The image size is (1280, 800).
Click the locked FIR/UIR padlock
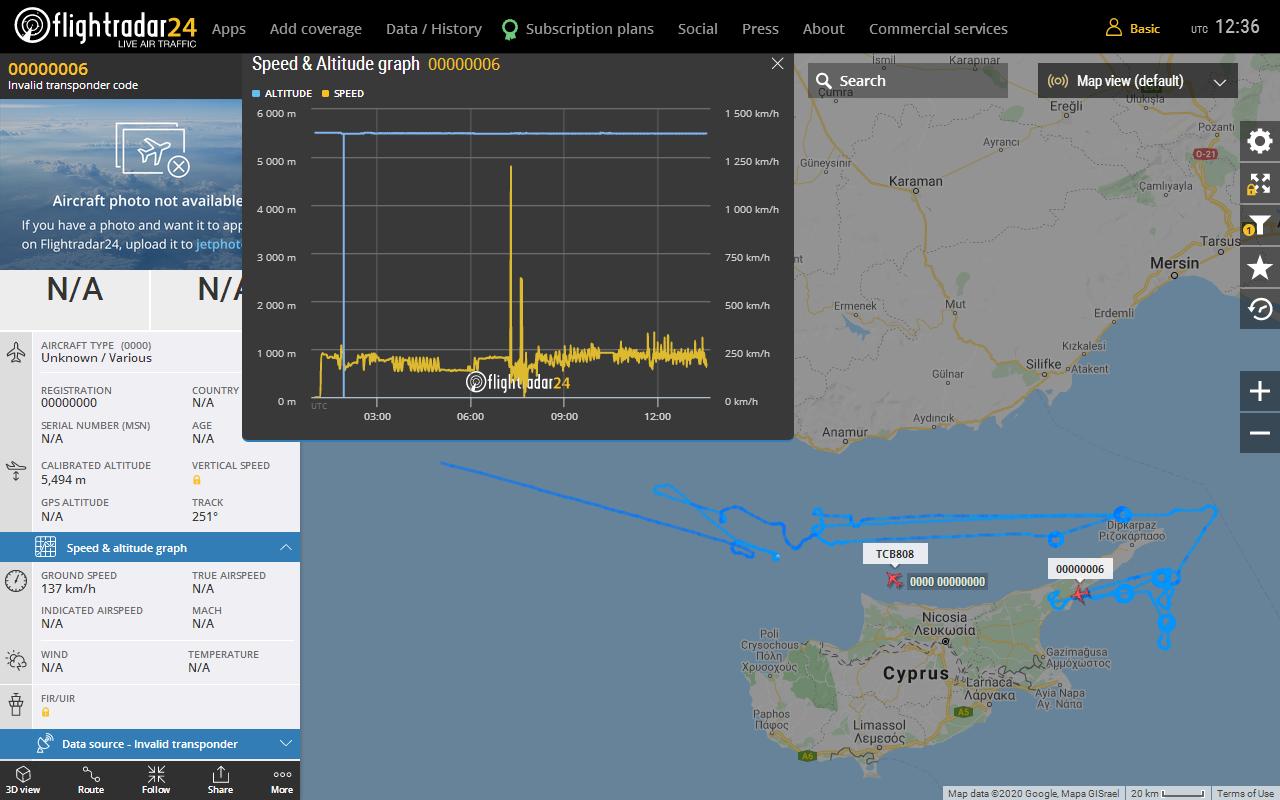(x=45, y=712)
